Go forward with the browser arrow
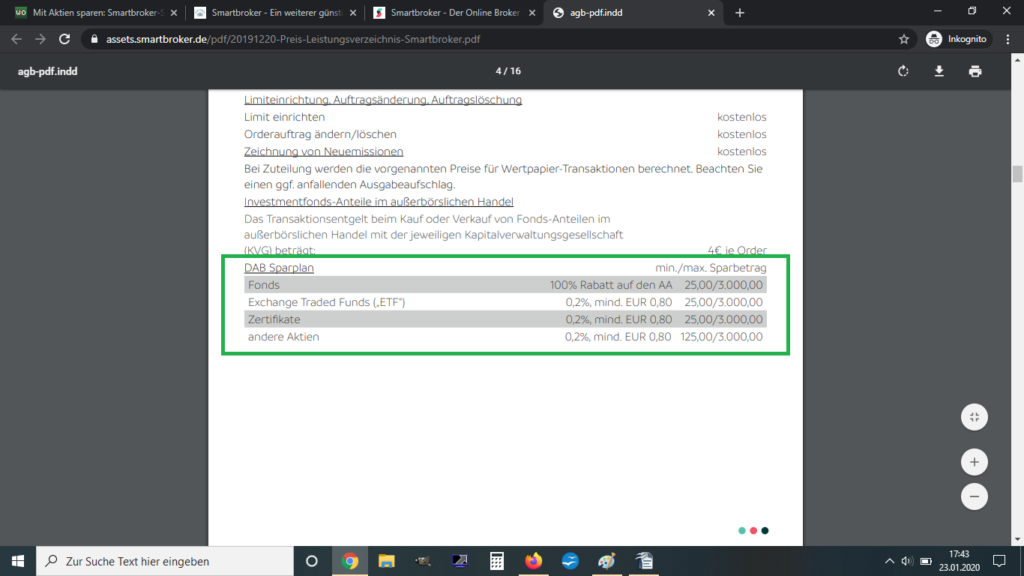 click(40, 39)
